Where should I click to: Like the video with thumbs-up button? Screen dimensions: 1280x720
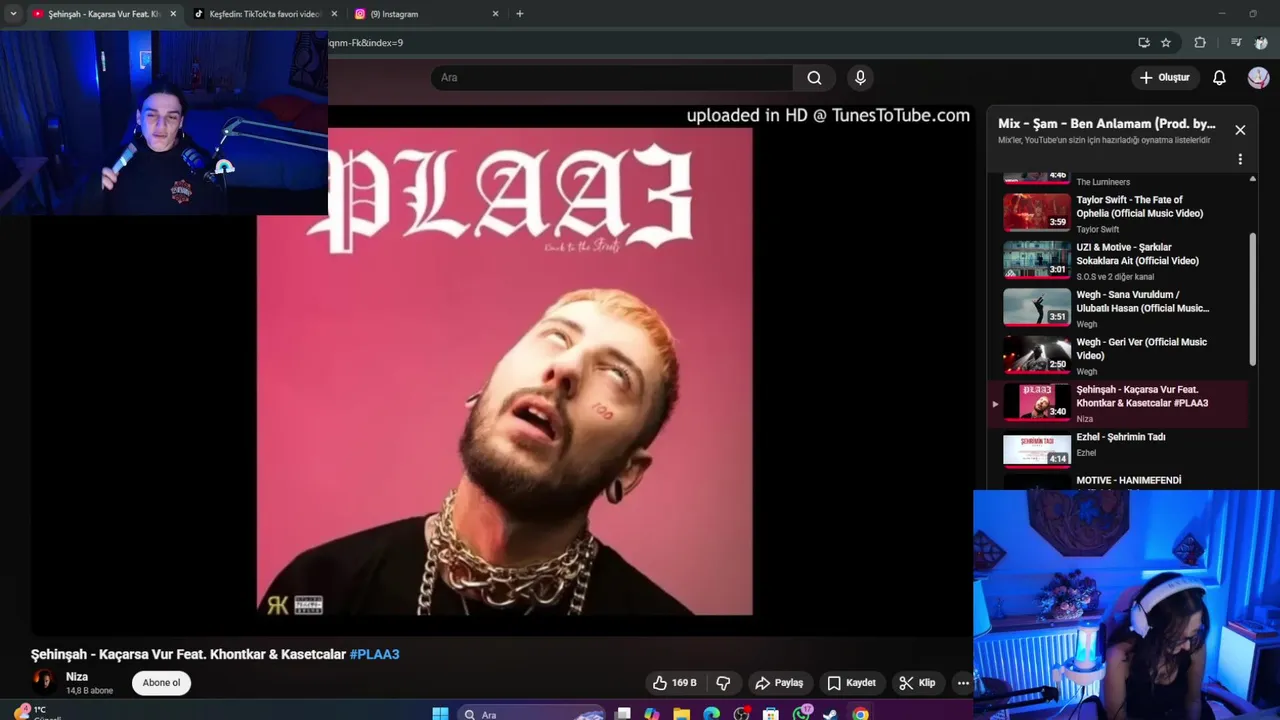pos(675,683)
